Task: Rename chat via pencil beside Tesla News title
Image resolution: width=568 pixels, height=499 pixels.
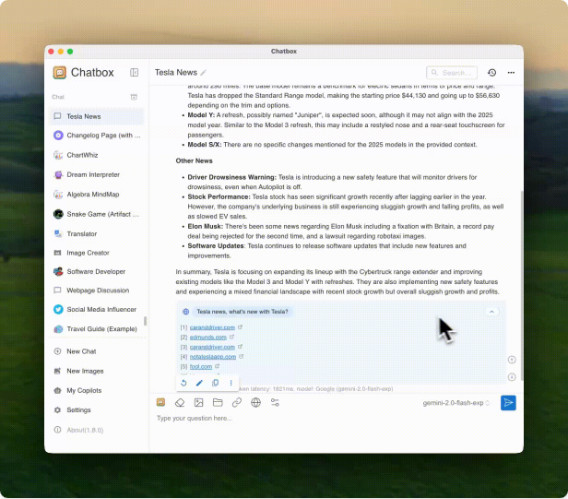Action: 203,73
